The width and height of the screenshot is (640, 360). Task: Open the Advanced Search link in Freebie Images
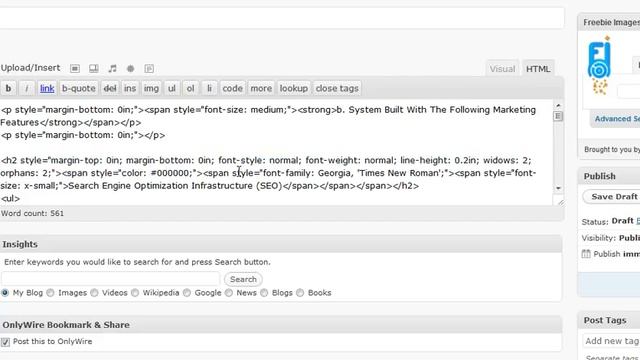pyautogui.click(x=617, y=119)
